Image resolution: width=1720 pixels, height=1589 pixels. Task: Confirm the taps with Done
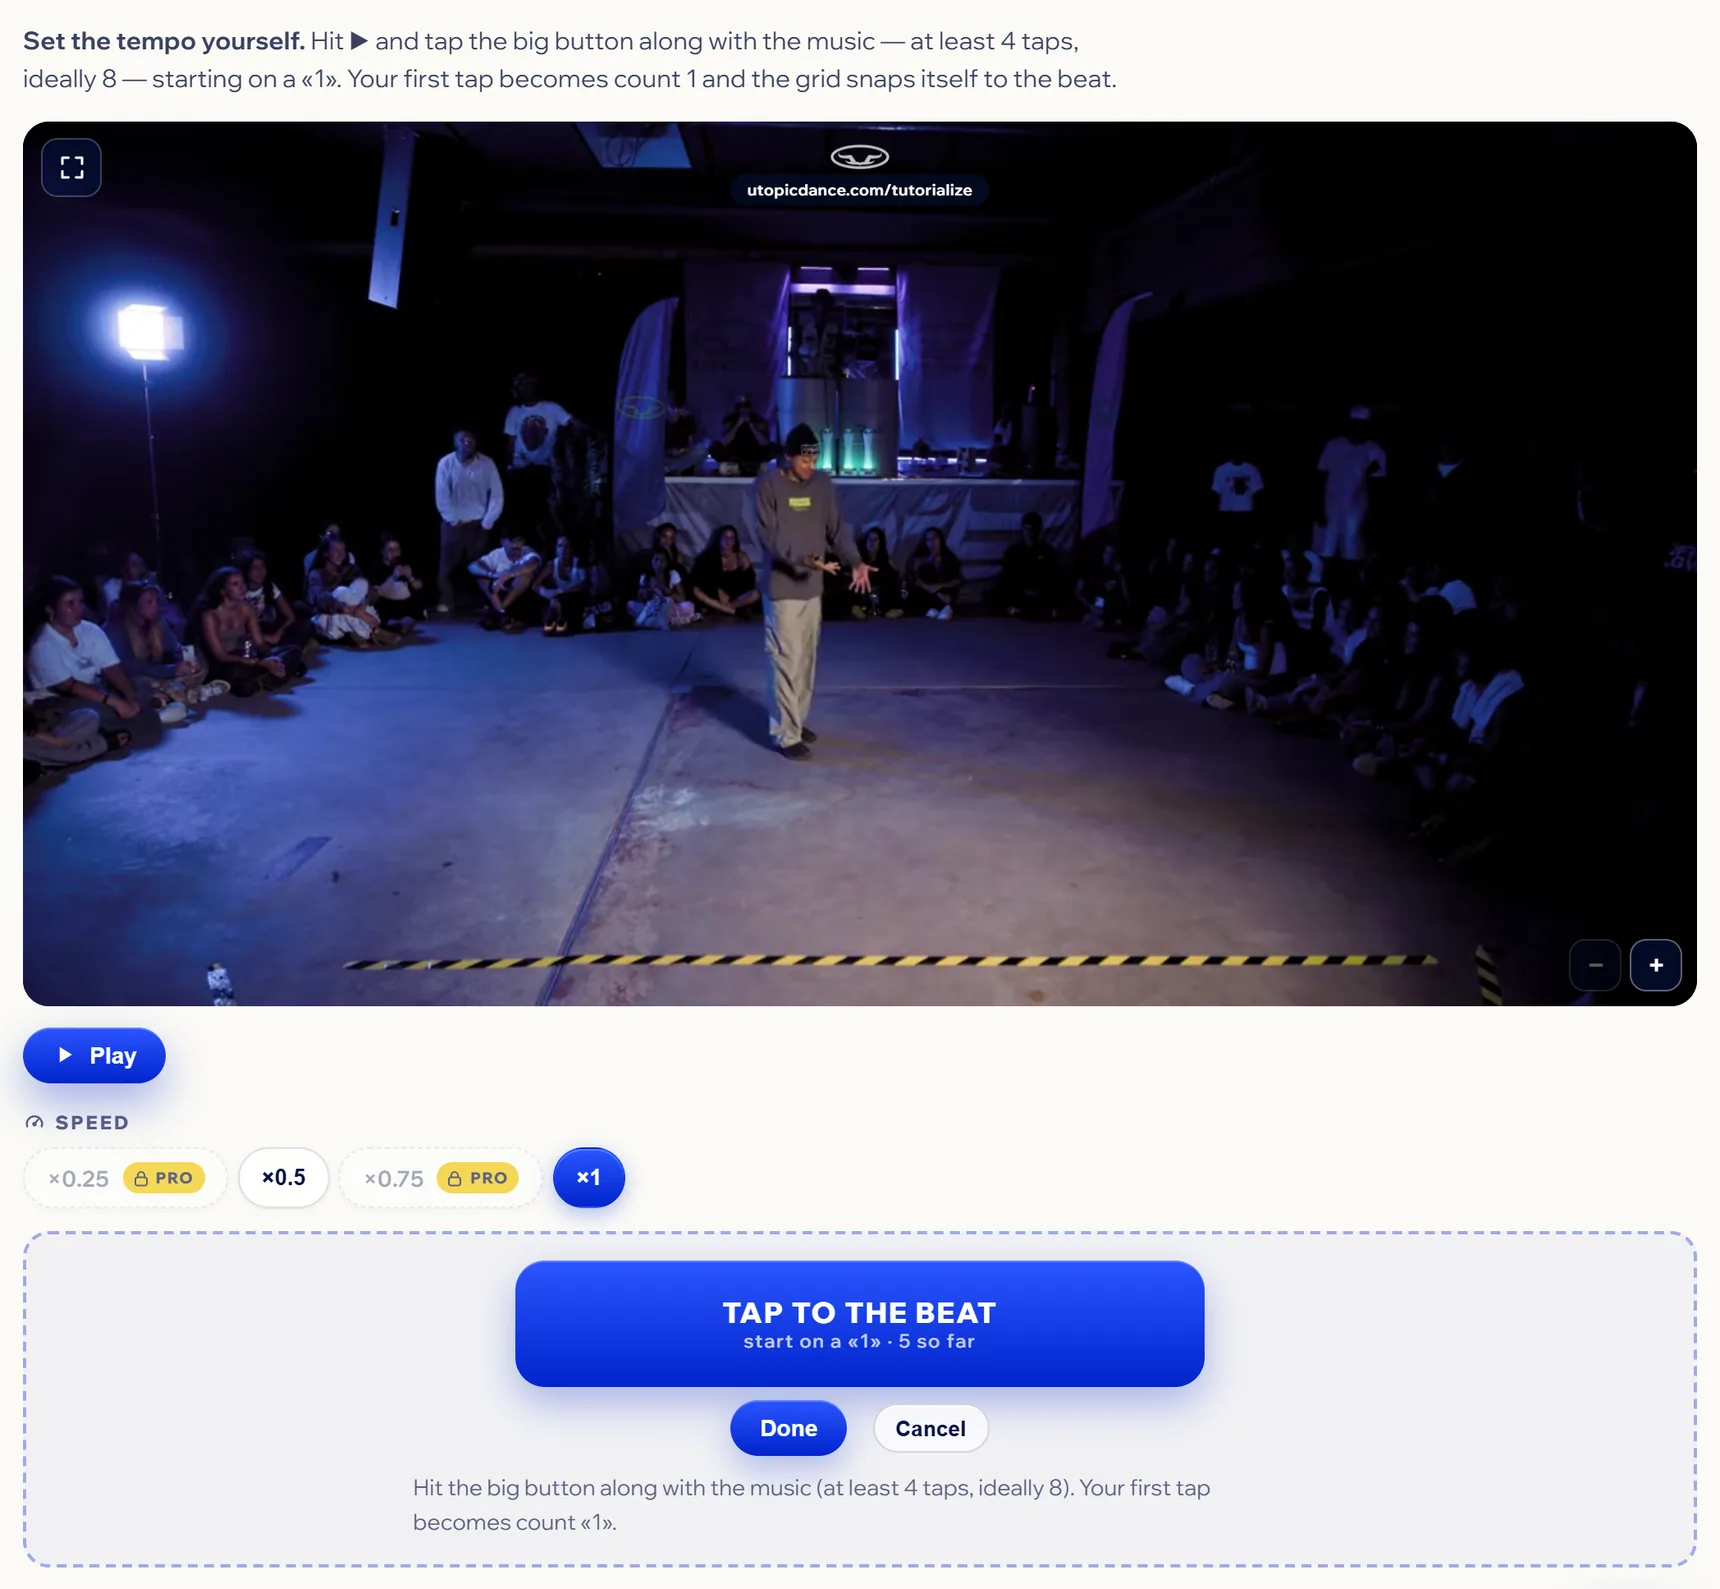(x=788, y=1428)
